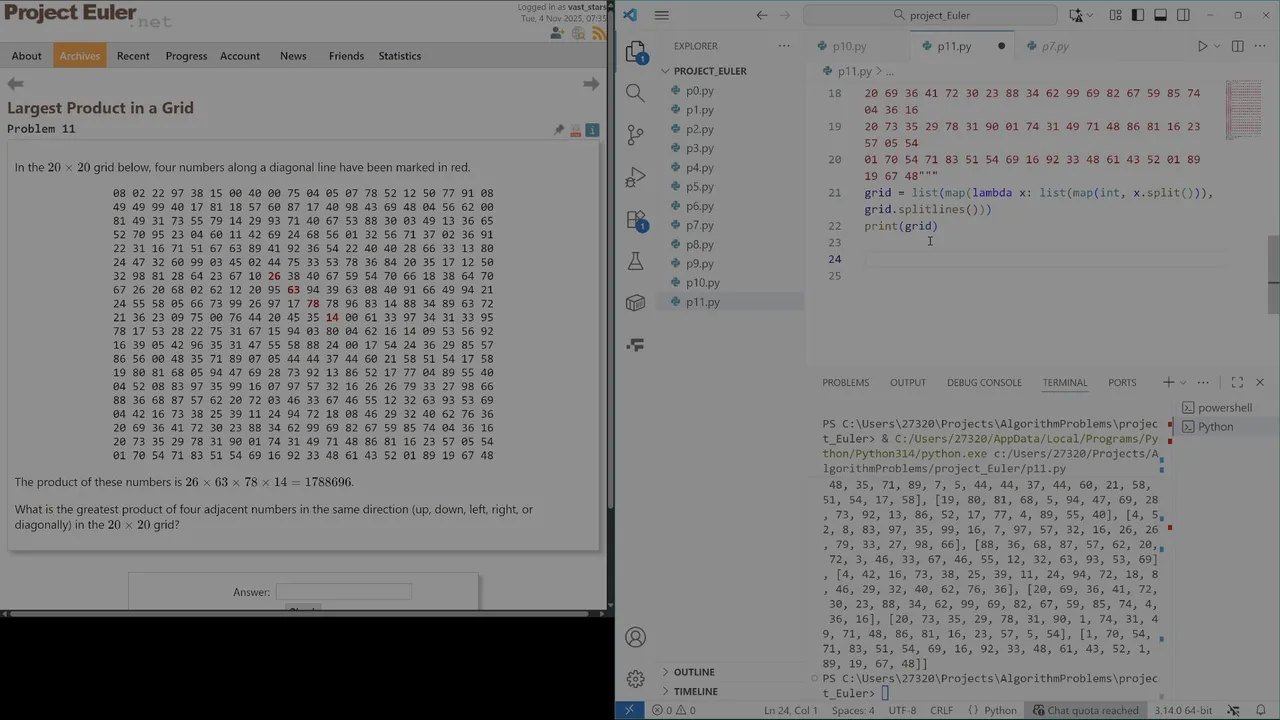Open the Extensions view
The height and width of the screenshot is (720, 1280).
(635, 220)
